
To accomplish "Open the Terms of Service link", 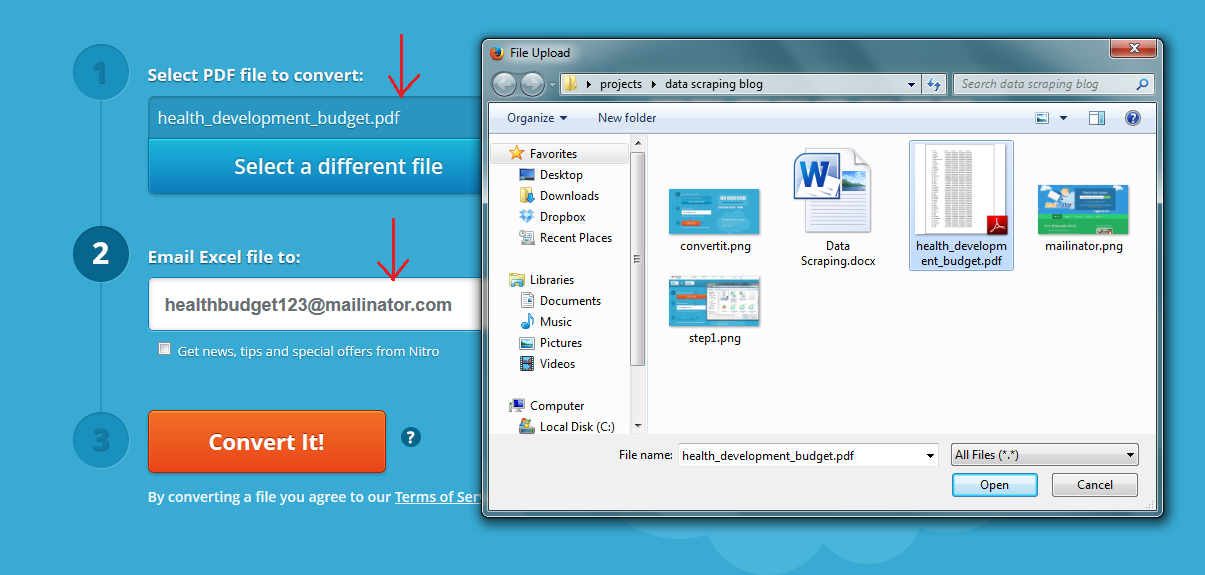I will pyautogui.click(x=439, y=497).
